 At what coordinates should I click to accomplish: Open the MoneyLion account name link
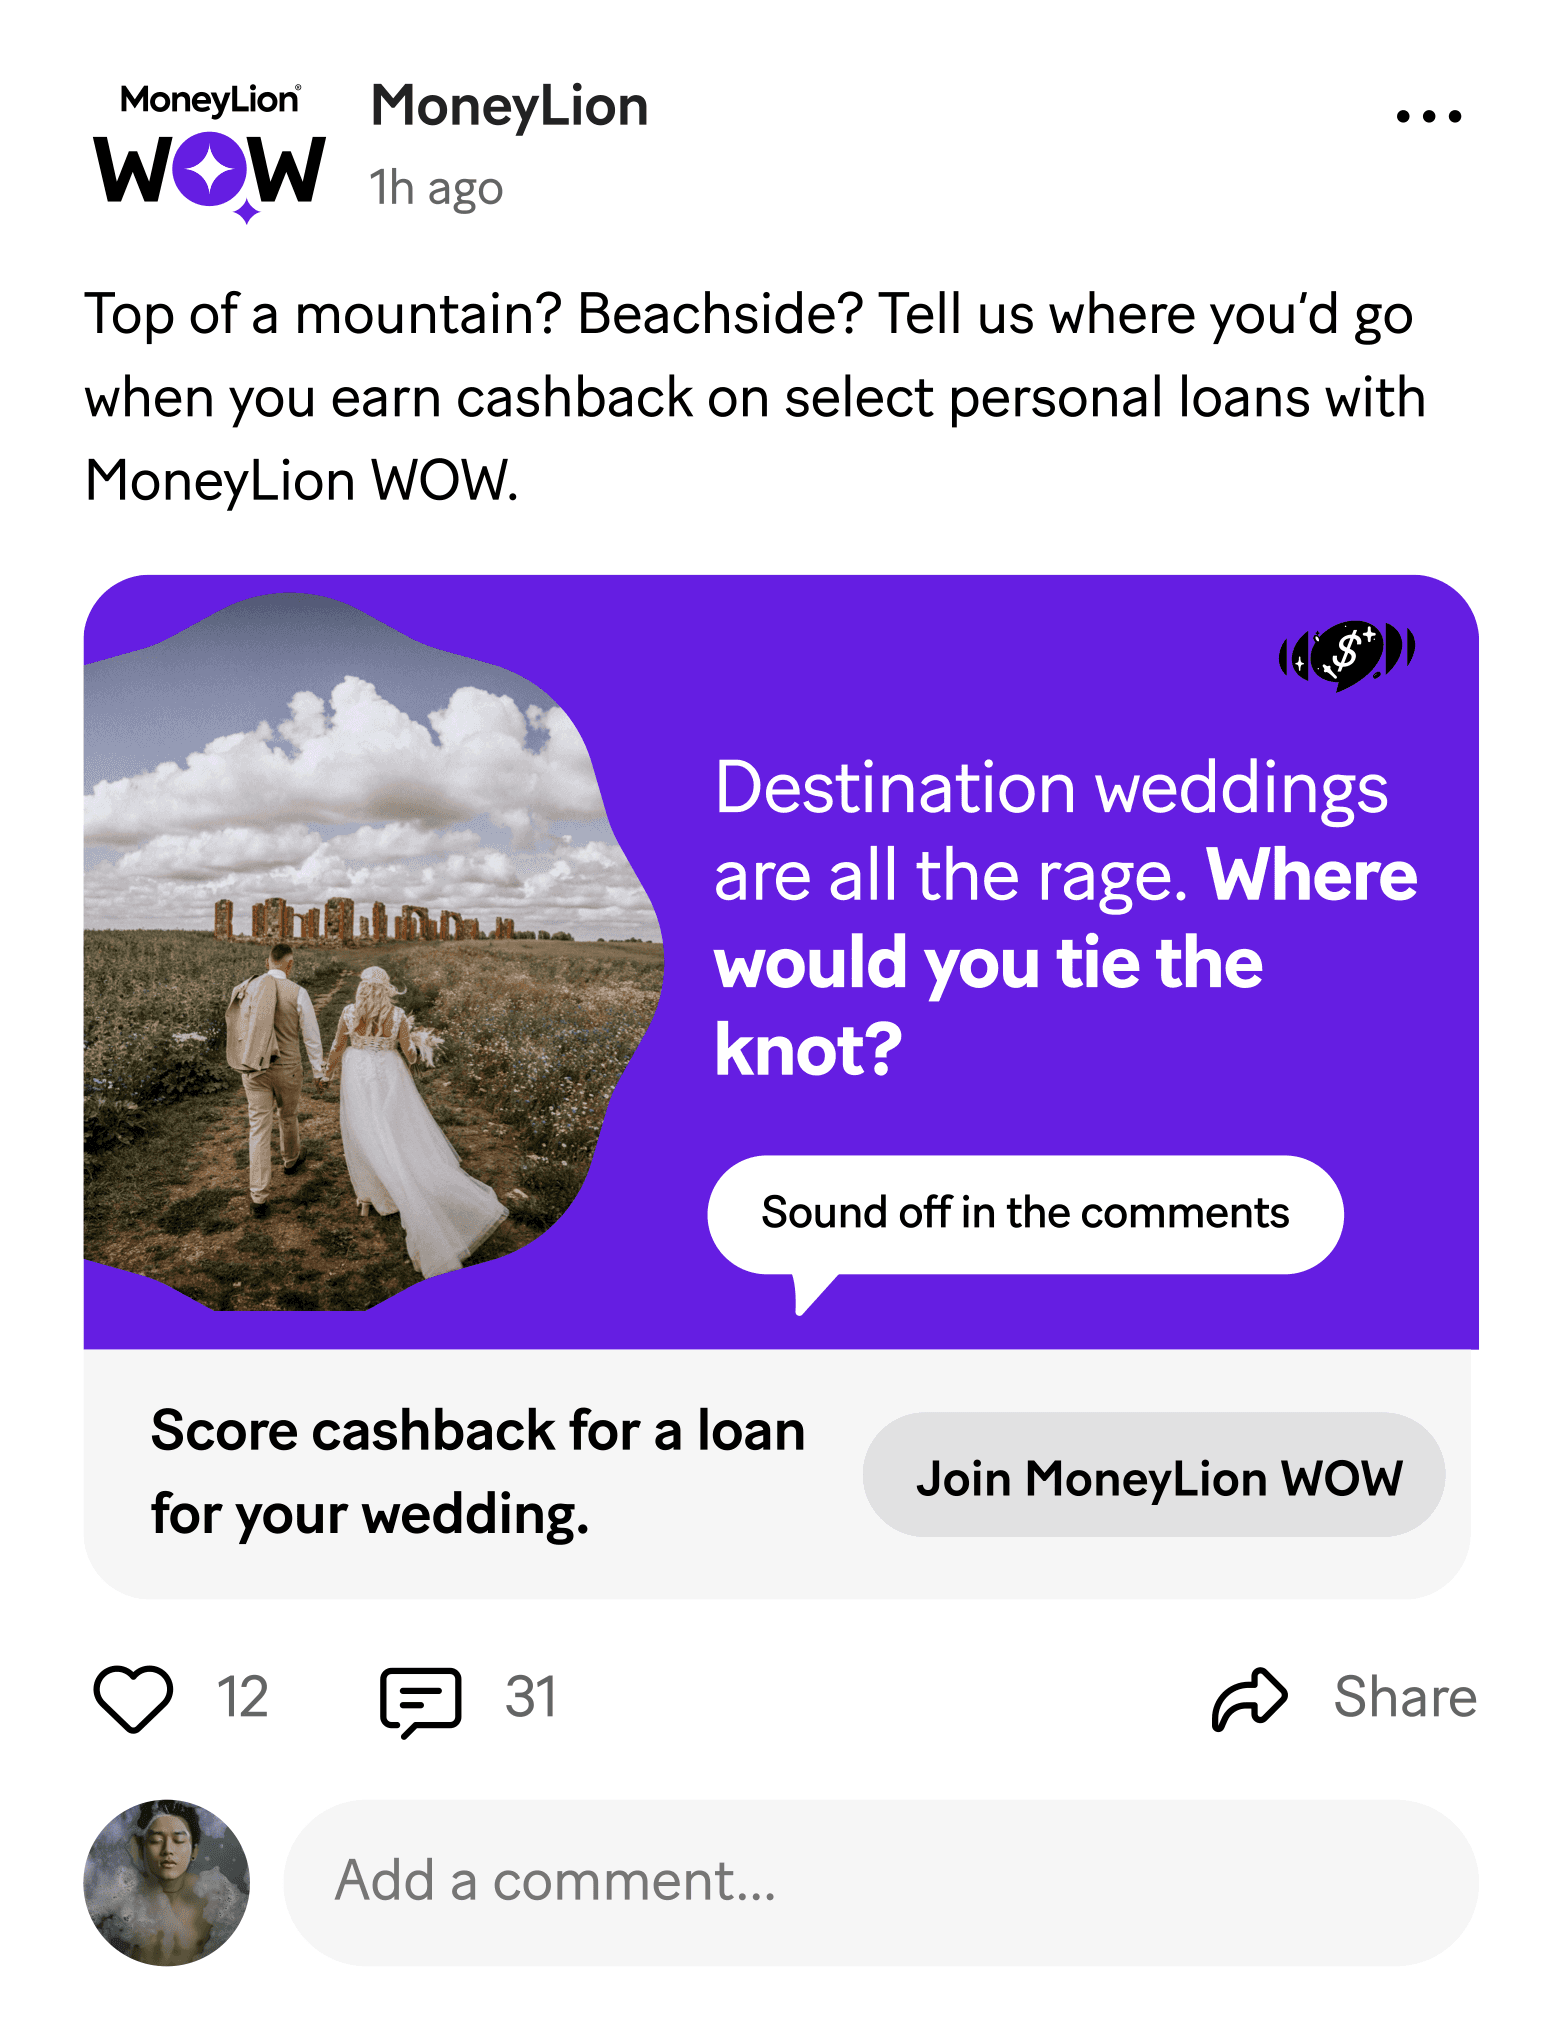[510, 106]
